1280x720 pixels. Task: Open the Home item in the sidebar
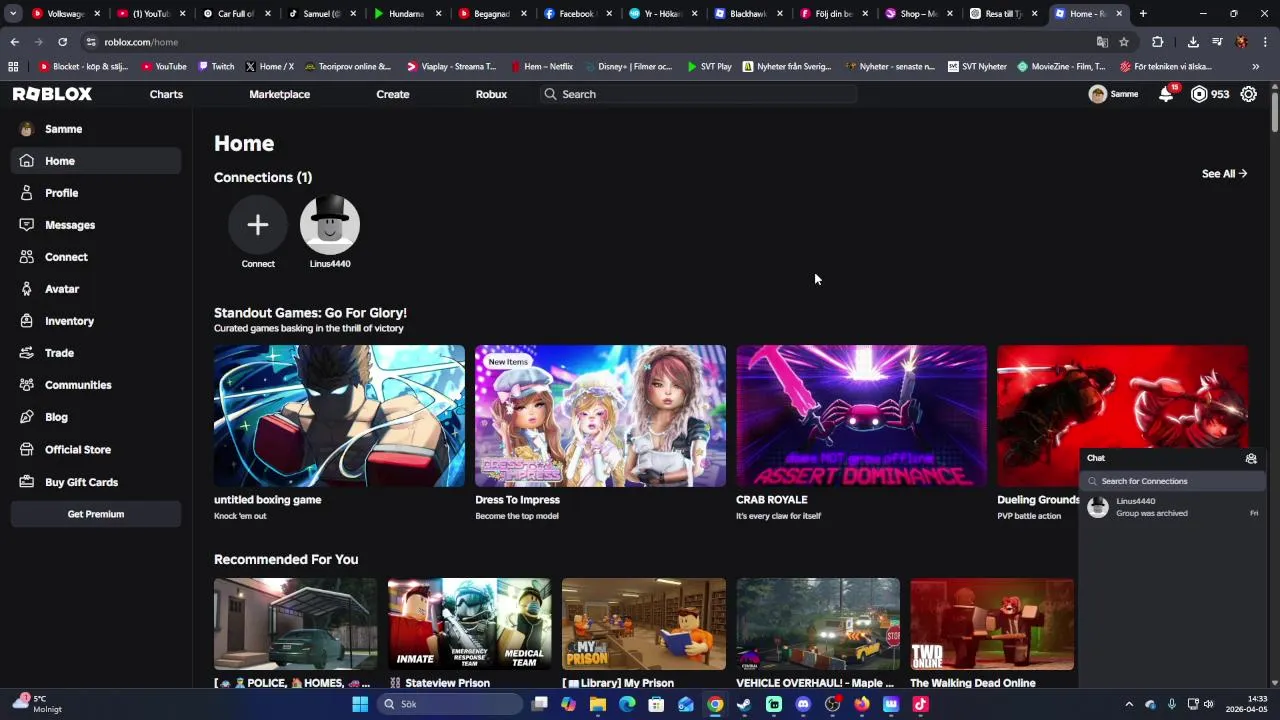pyautogui.click(x=96, y=161)
